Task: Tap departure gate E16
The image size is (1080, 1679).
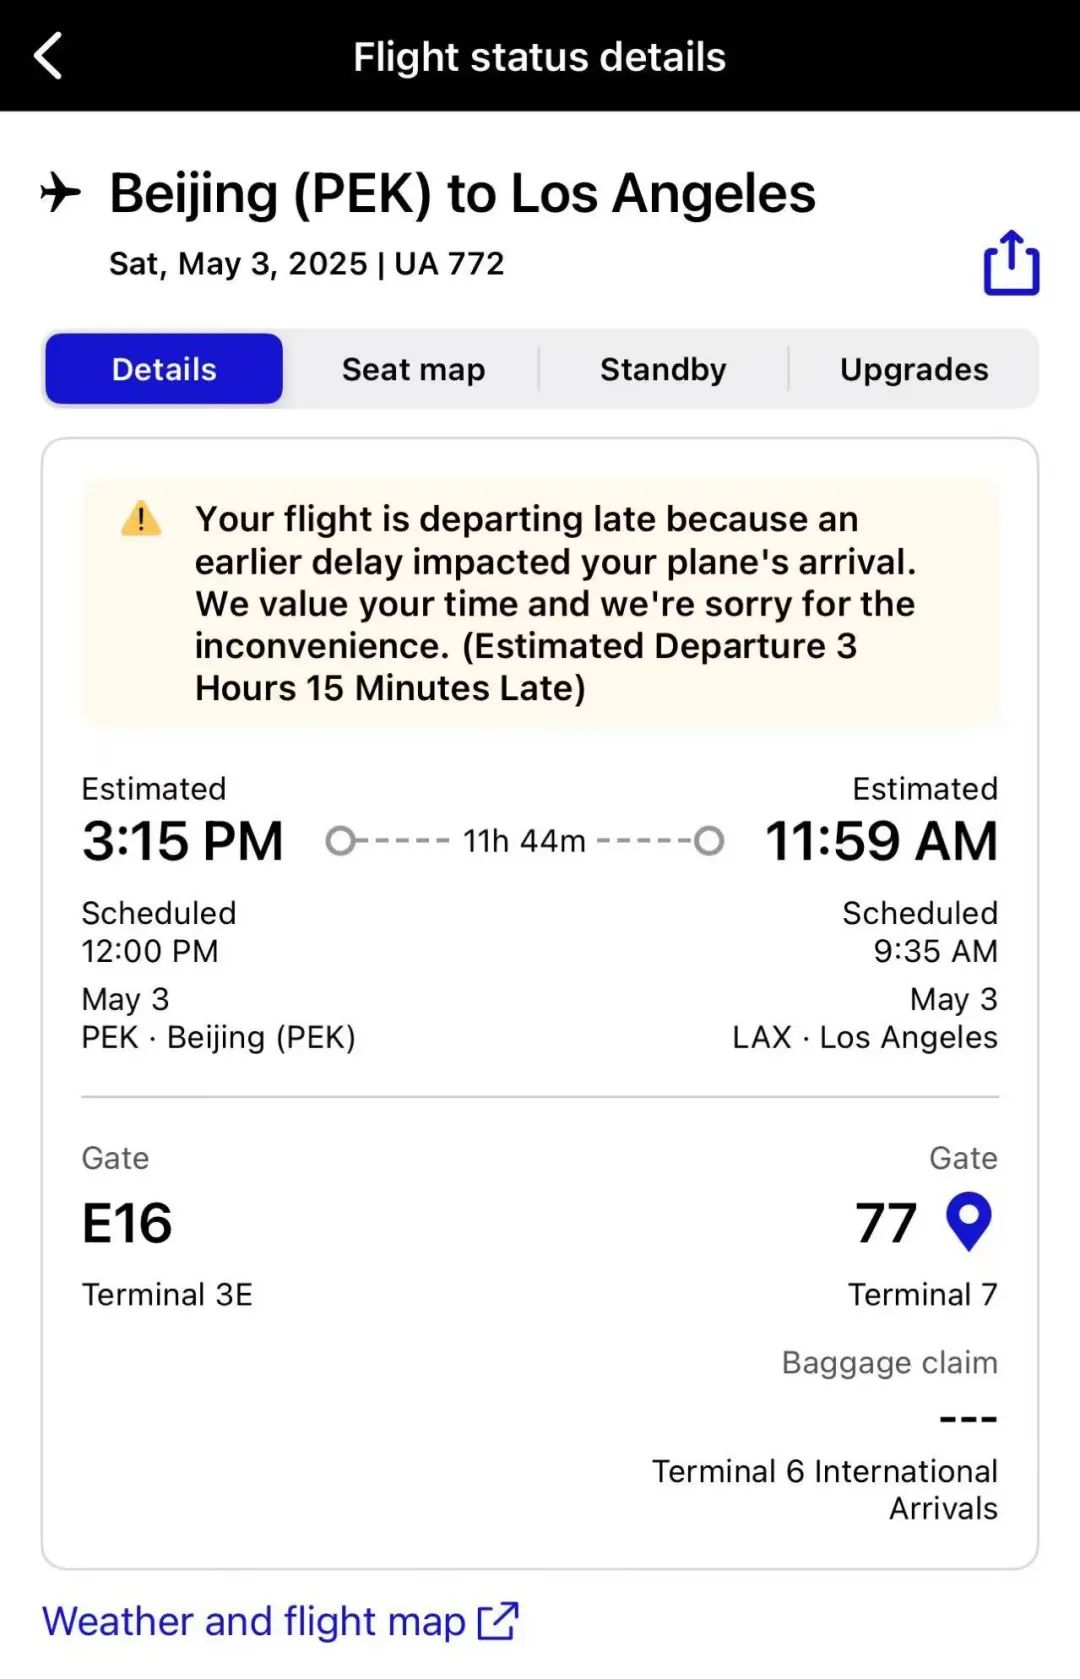Action: point(127,1222)
